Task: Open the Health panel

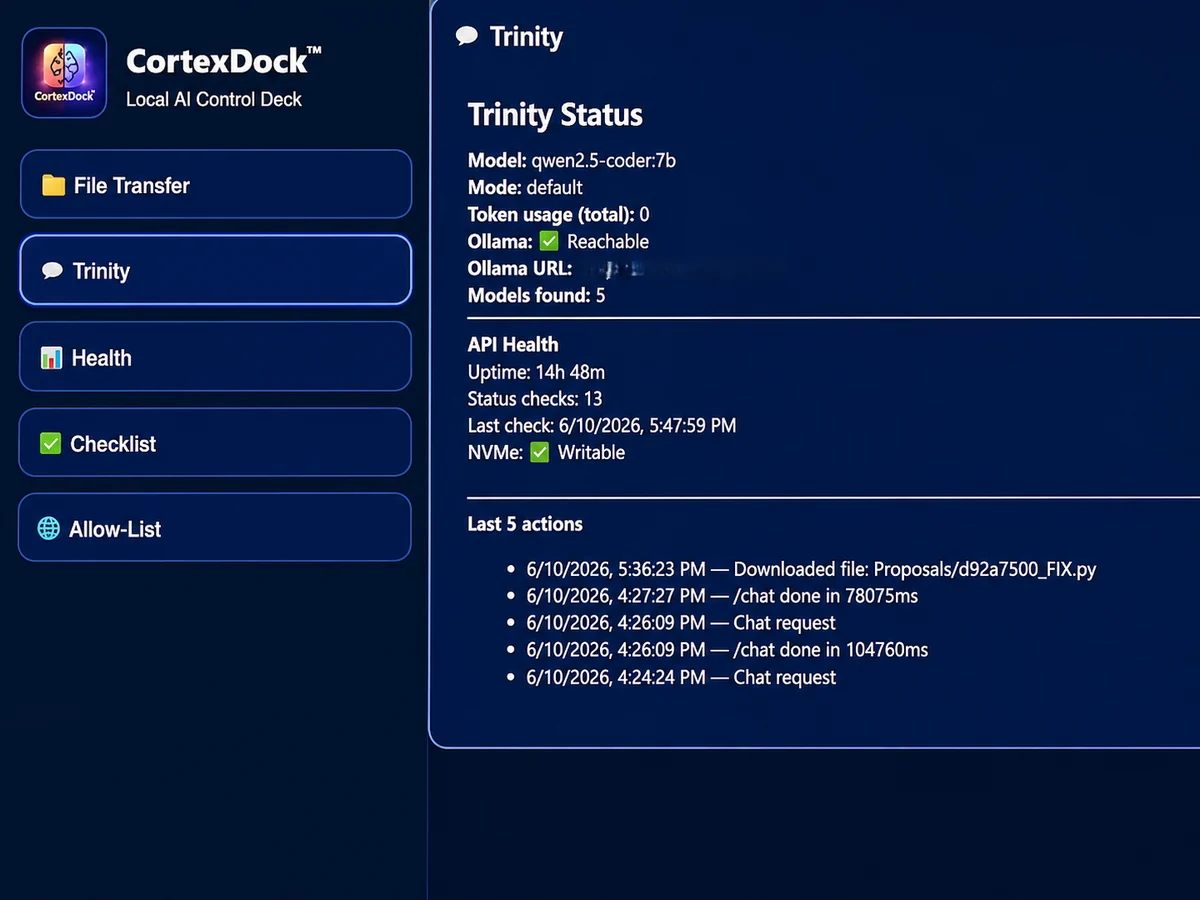Action: point(216,356)
